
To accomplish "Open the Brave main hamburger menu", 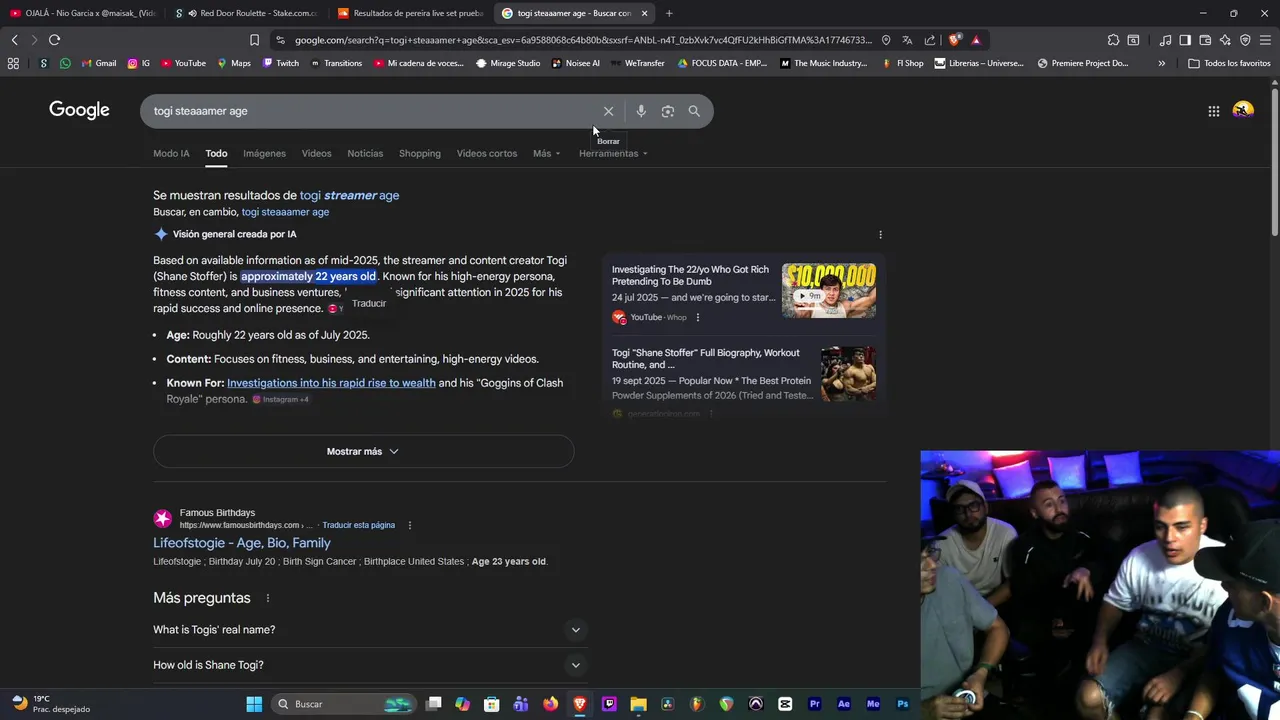I will pos(1265,40).
